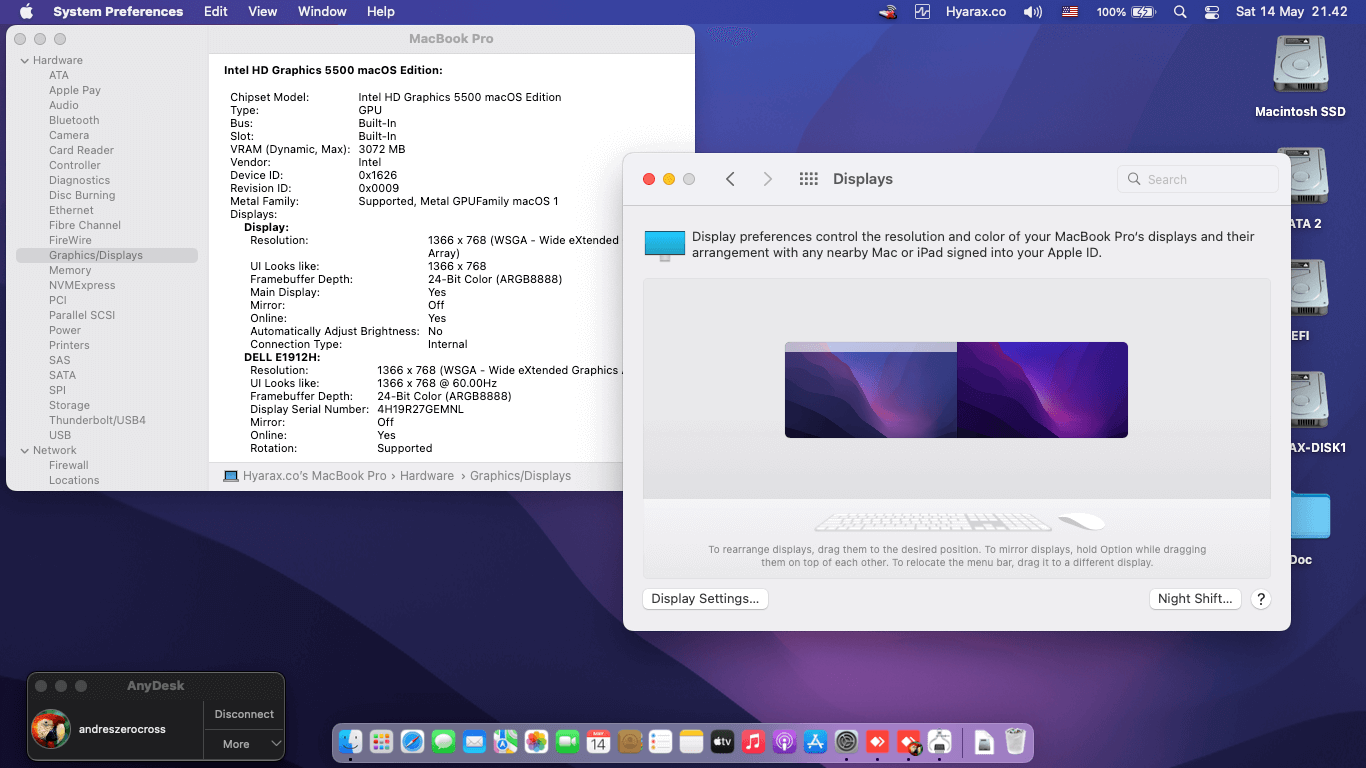Open the help question mark button
The image size is (1366, 768).
1261,599
